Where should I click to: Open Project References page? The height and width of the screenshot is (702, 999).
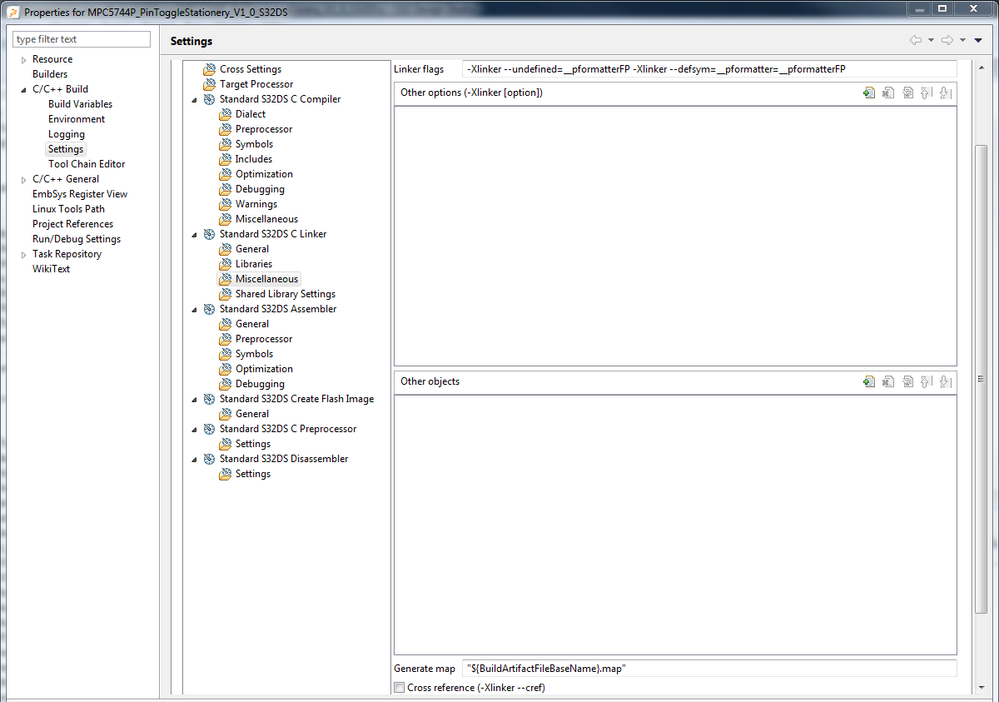coord(73,224)
